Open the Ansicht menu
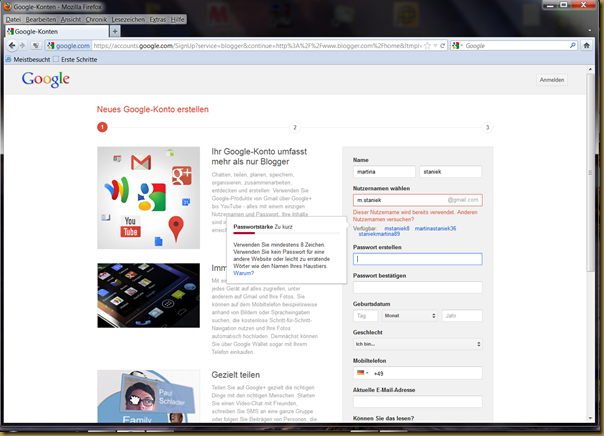The width and height of the screenshot is (604, 436). coord(71,19)
